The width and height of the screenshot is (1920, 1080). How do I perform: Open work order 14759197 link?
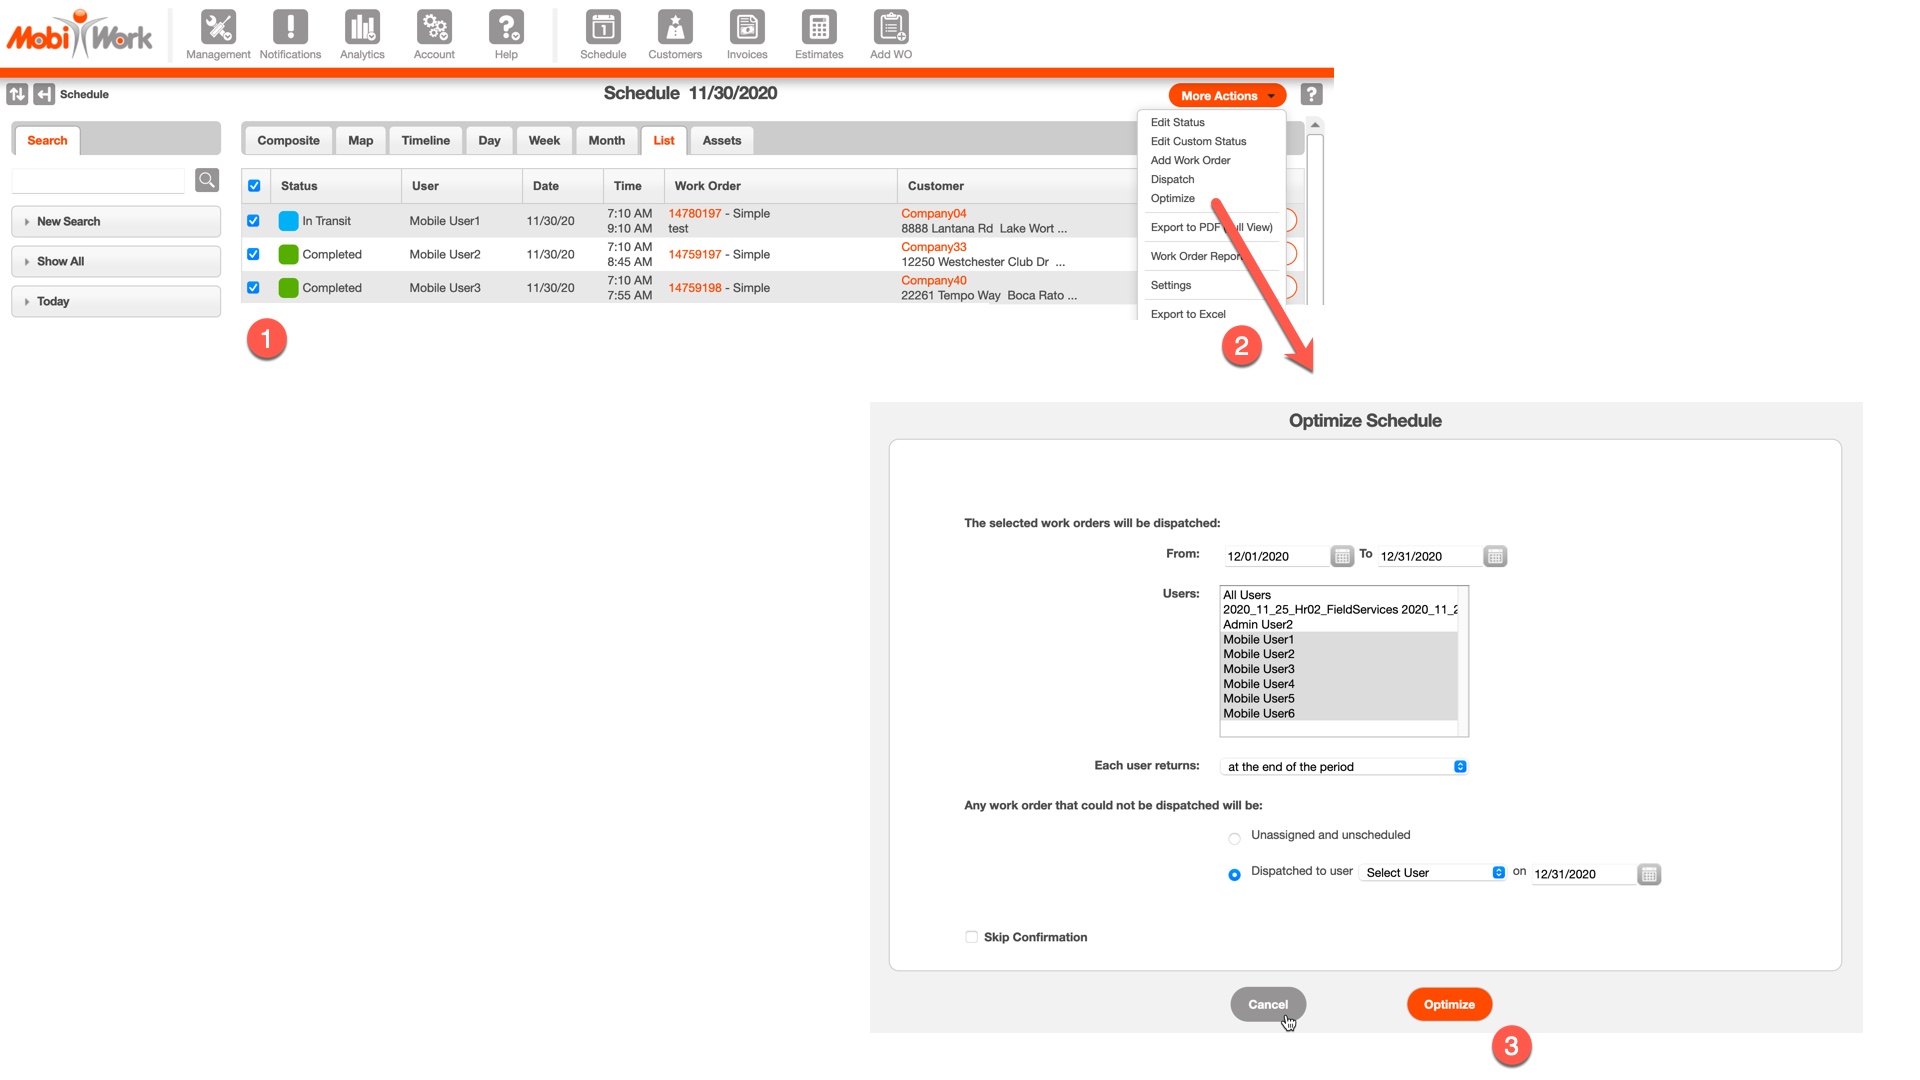(694, 254)
